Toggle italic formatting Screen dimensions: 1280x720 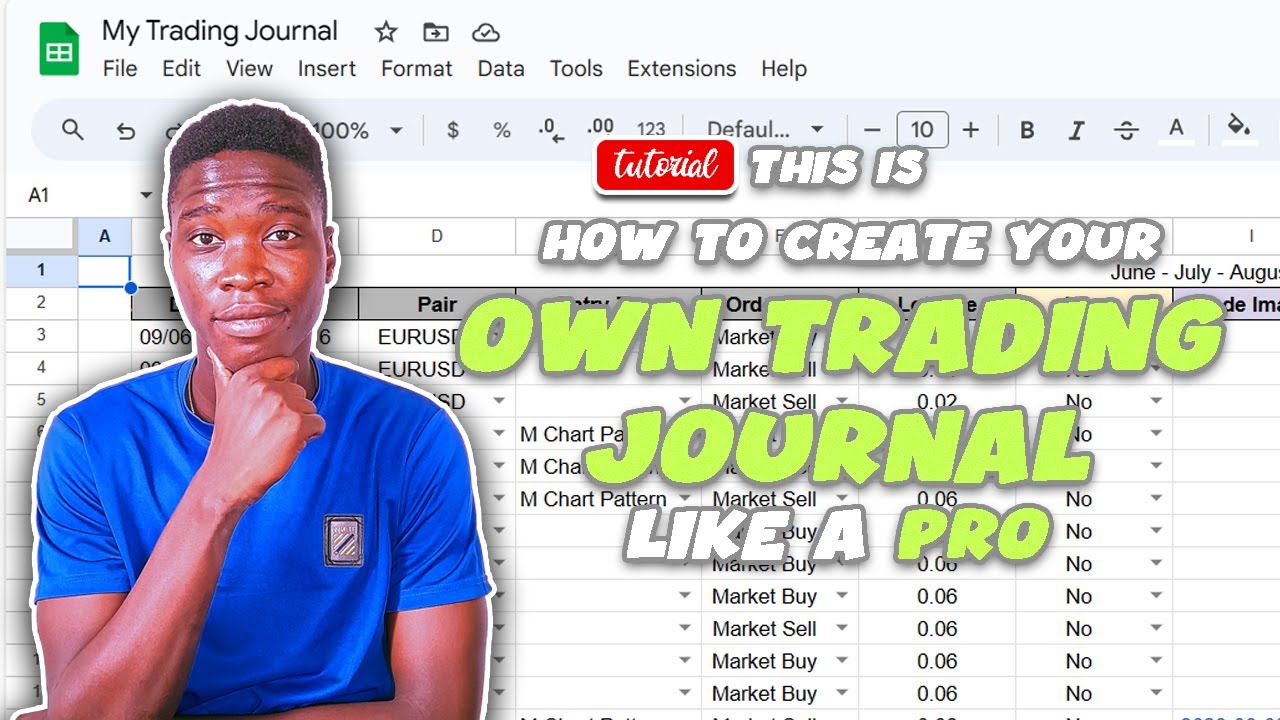pyautogui.click(x=1077, y=130)
